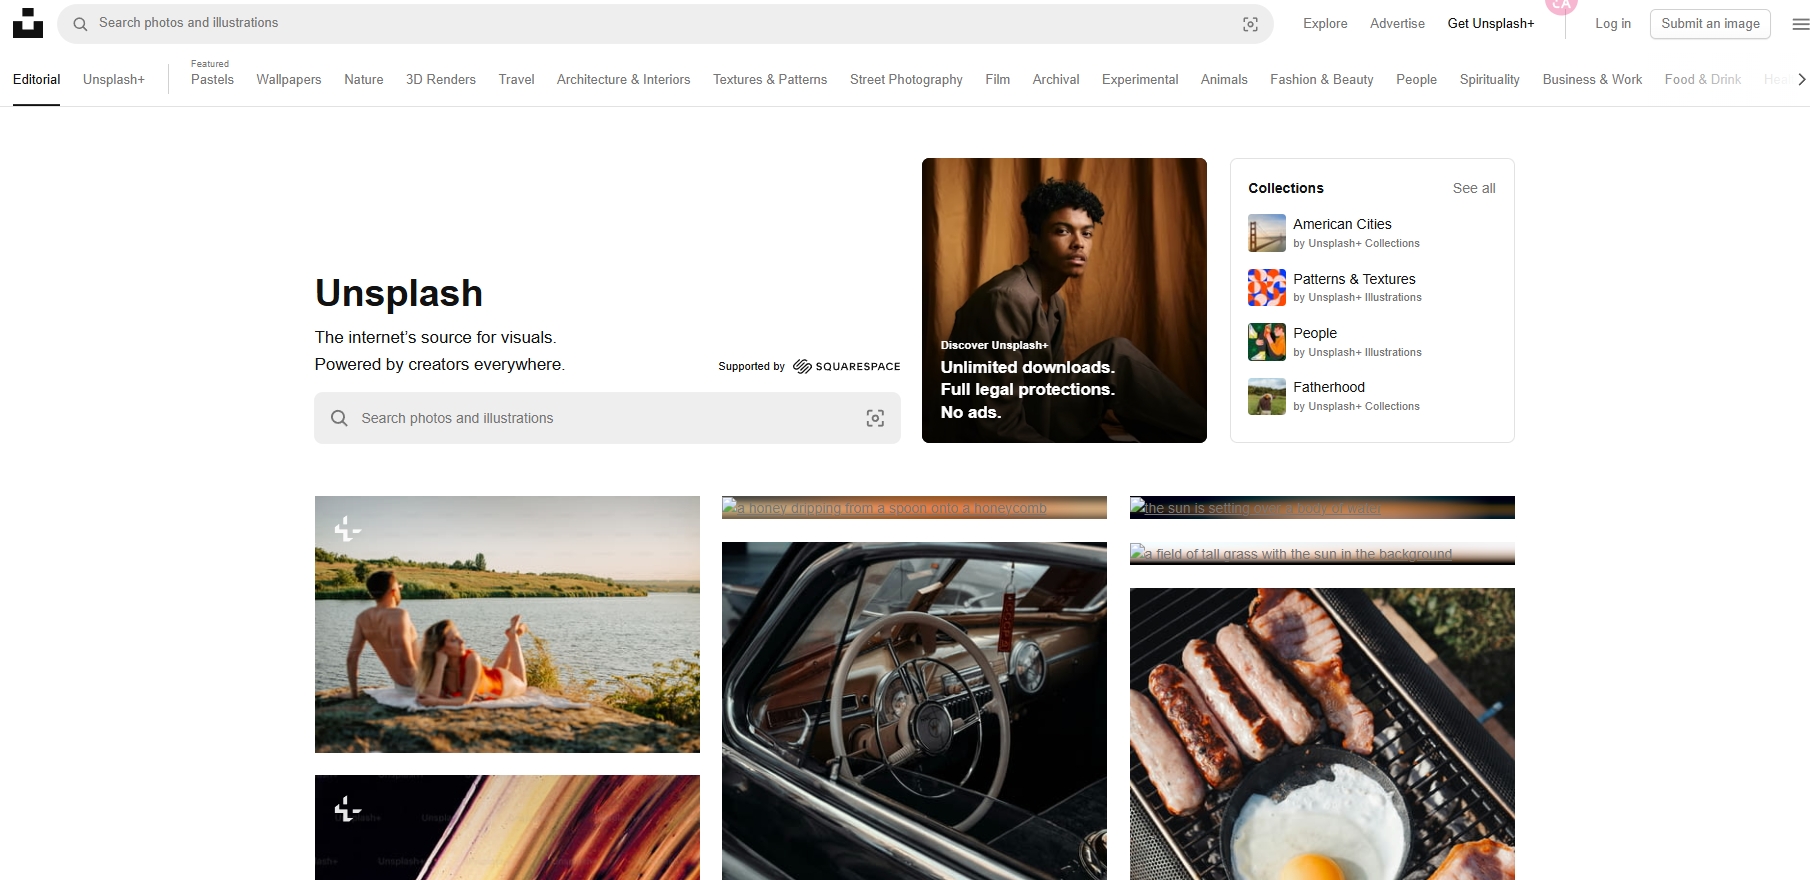
Task: Open the Business & Work topic
Action: tap(1592, 80)
